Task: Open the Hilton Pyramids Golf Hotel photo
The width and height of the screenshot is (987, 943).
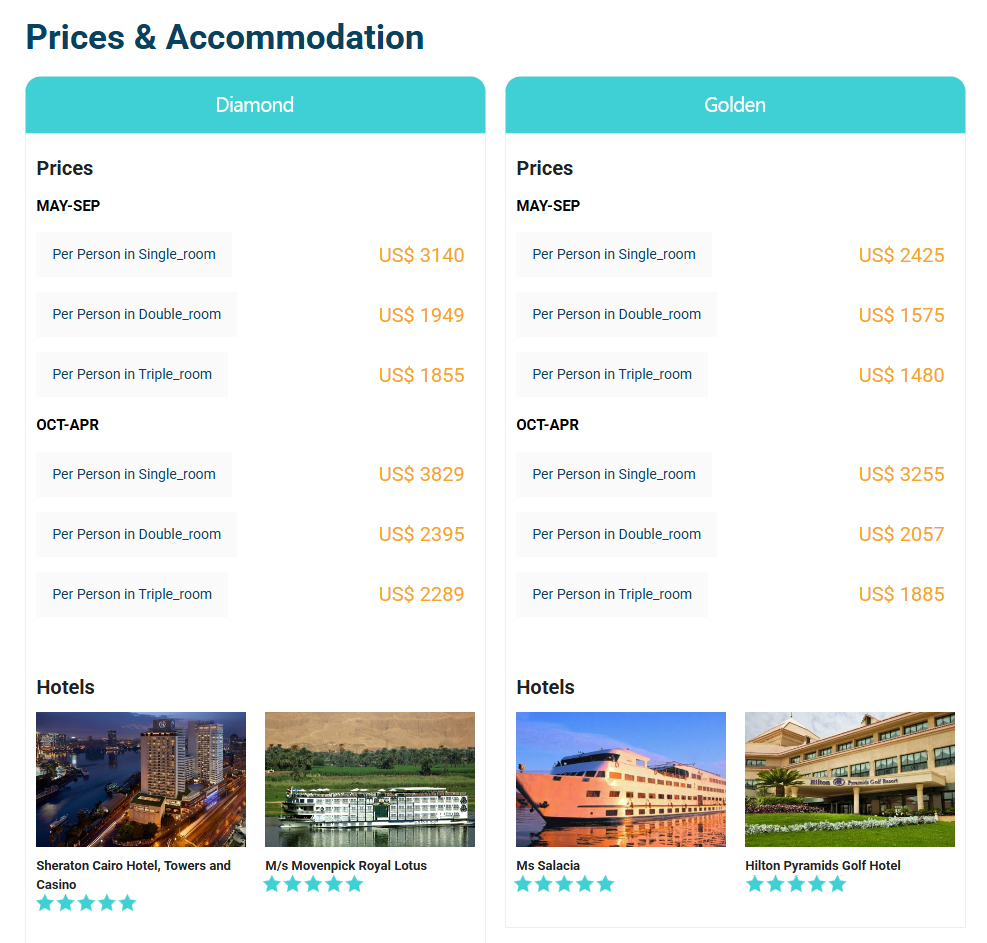Action: click(x=850, y=779)
